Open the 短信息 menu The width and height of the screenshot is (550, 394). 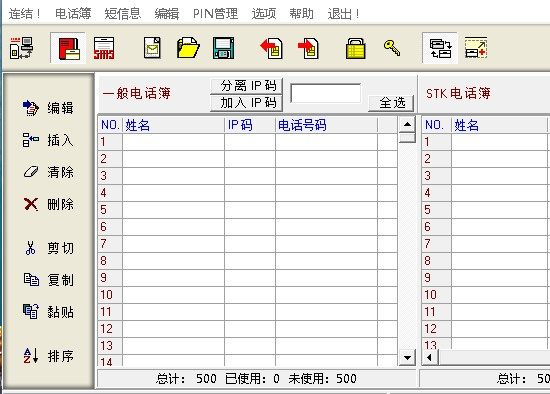pyautogui.click(x=123, y=14)
